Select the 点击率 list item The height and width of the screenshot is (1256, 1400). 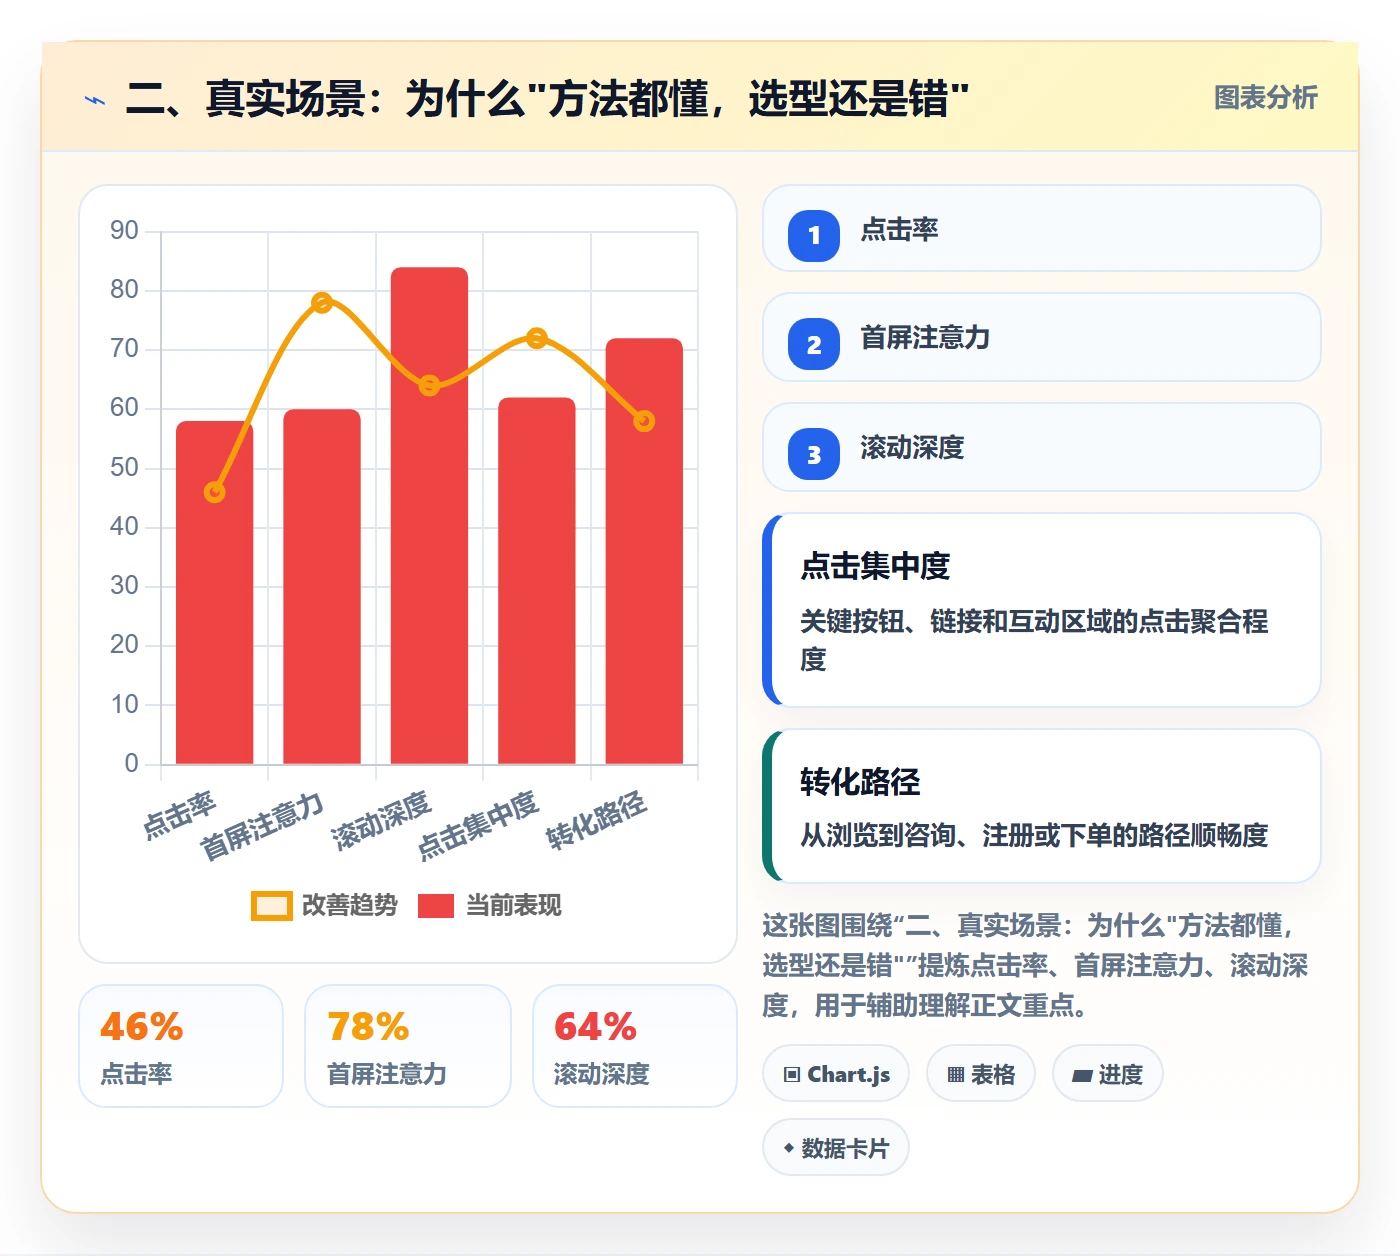[x=1042, y=228]
